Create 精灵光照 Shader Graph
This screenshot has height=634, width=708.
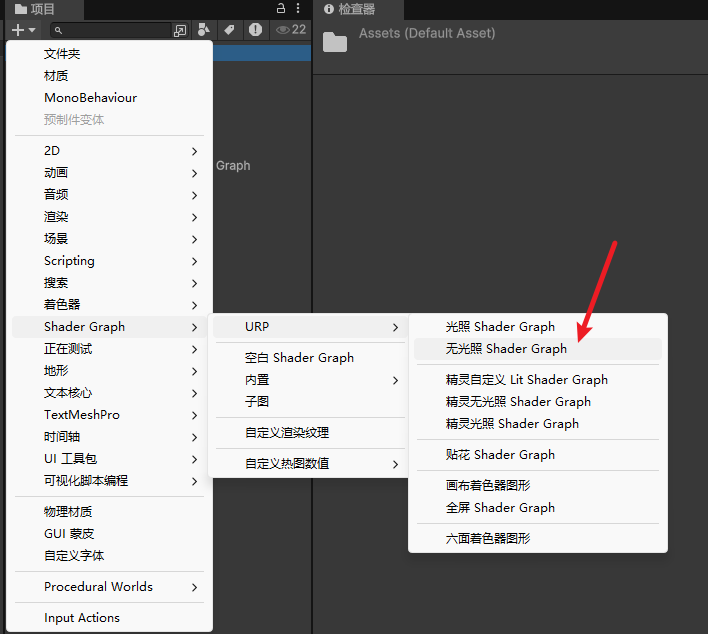click(538, 424)
